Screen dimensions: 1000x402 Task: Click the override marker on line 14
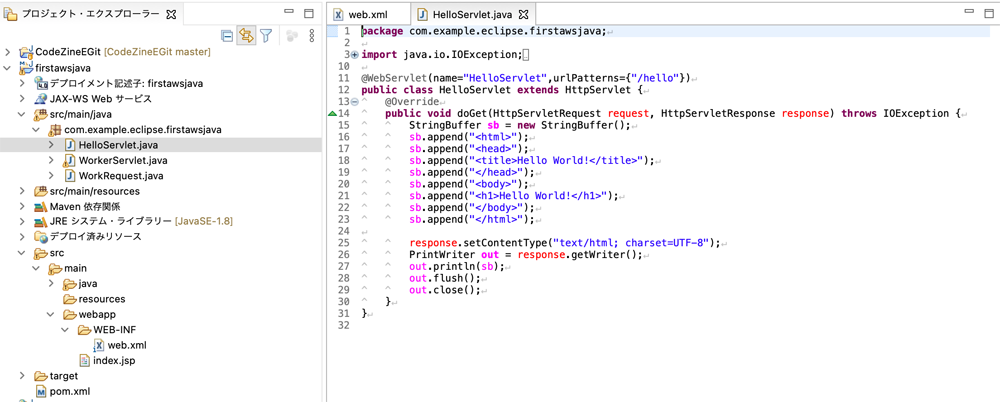pyautogui.click(x=331, y=114)
